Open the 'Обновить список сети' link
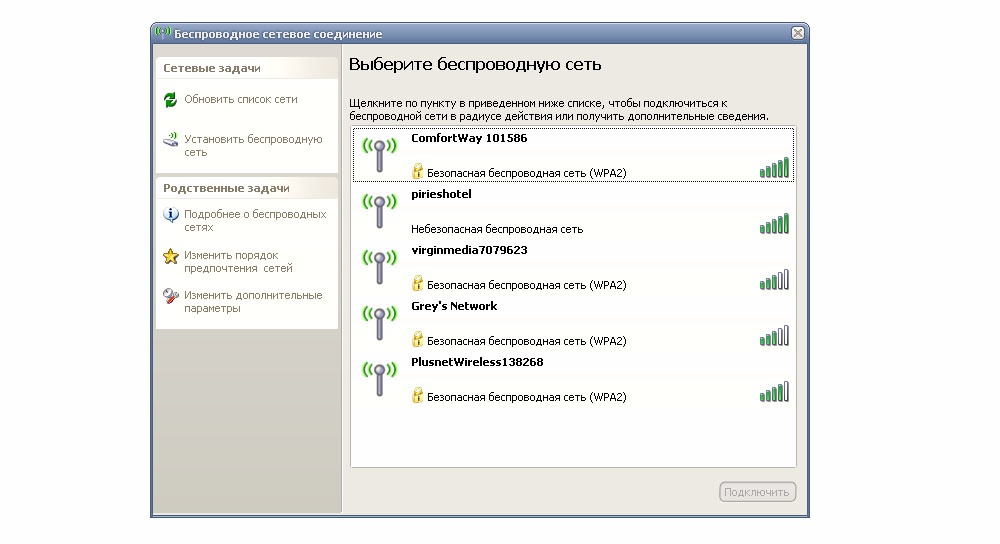This screenshot has width=1000, height=544. (241, 99)
